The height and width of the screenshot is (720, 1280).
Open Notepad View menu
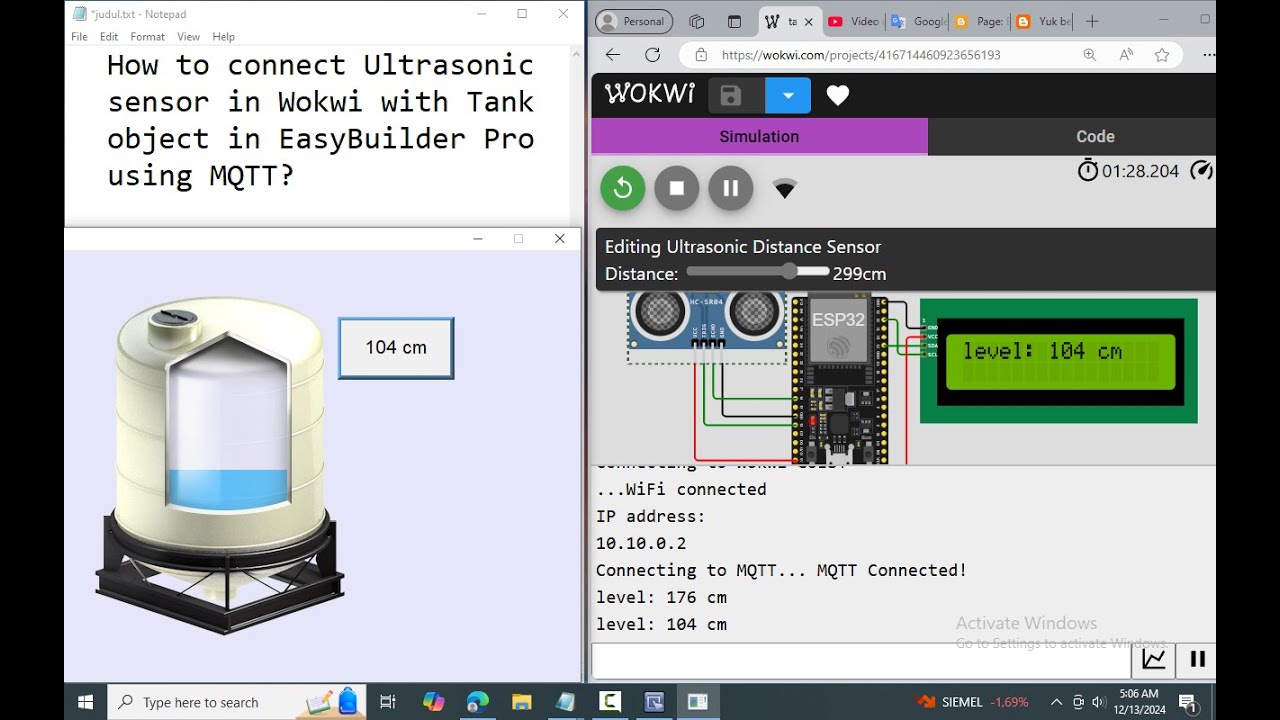pos(188,37)
